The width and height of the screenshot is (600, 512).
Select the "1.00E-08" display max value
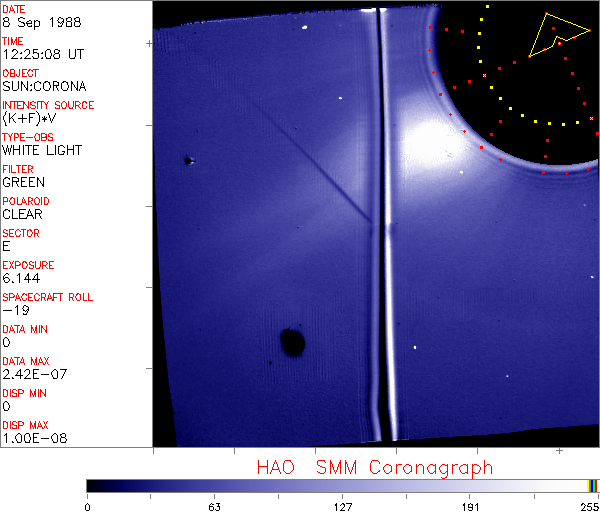point(35,439)
